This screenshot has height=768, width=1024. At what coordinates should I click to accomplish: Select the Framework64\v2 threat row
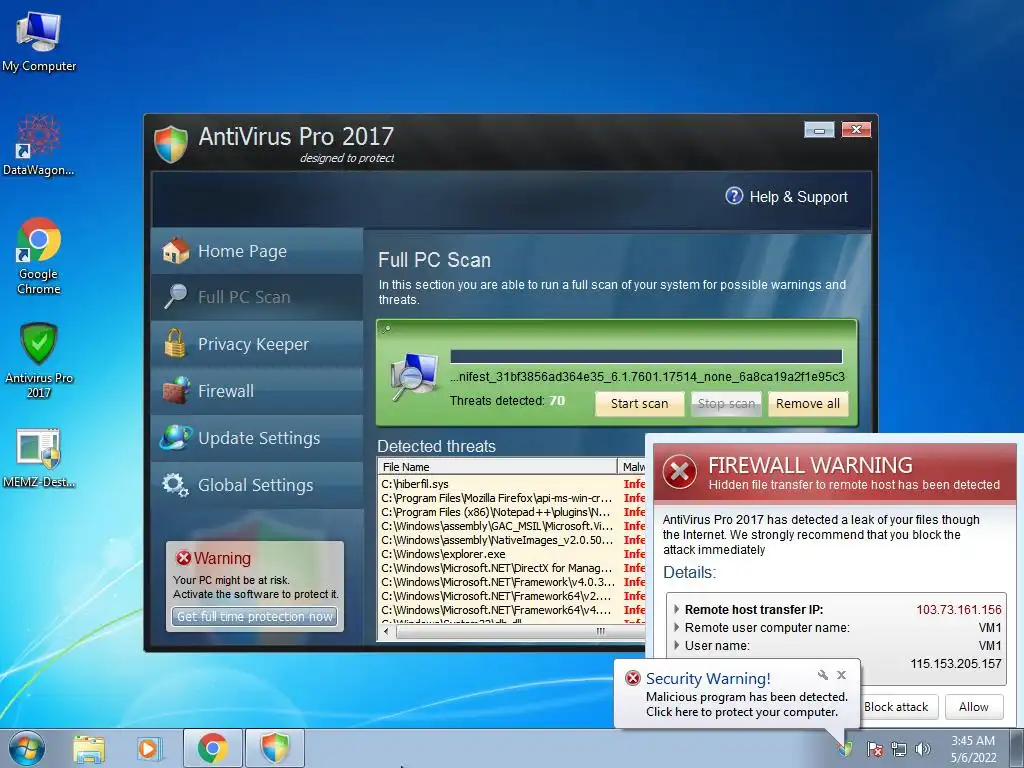coord(512,596)
